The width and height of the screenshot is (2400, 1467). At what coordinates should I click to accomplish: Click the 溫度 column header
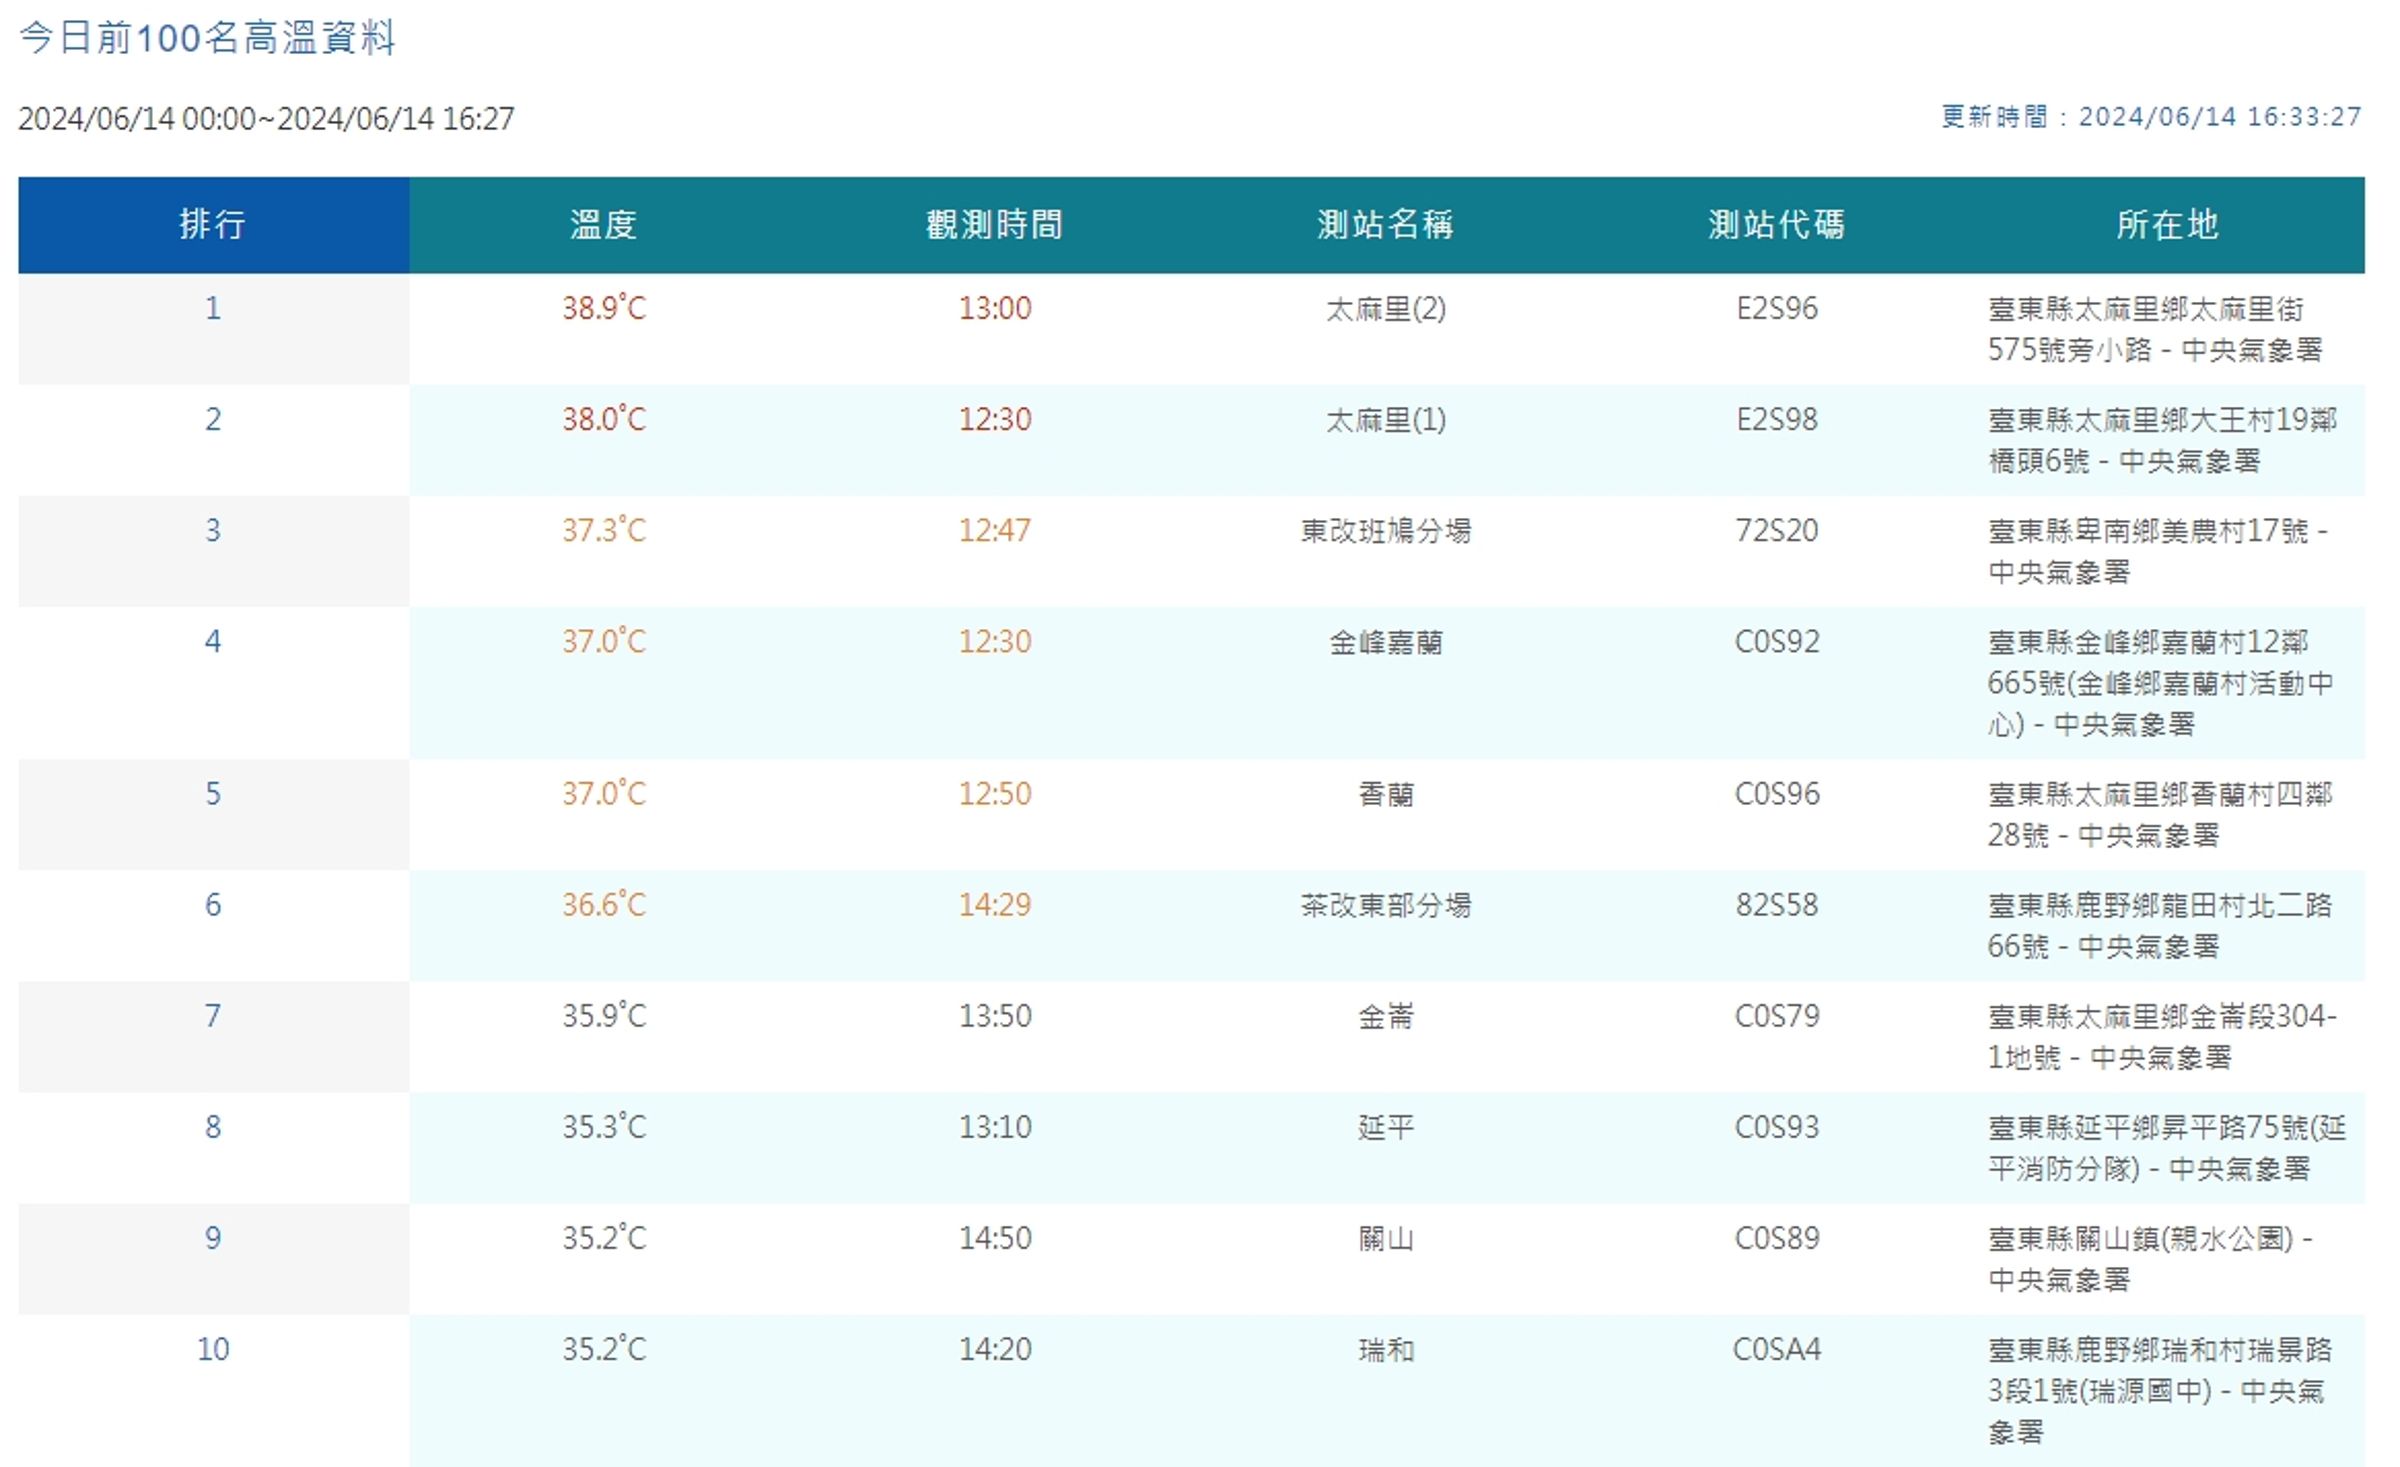604,224
